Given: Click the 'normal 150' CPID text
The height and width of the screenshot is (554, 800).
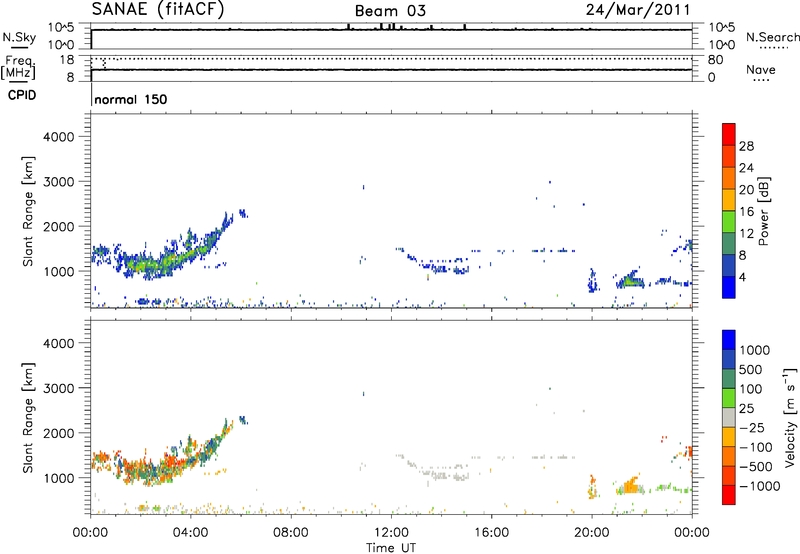Looking at the screenshot, I should tap(131, 99).
